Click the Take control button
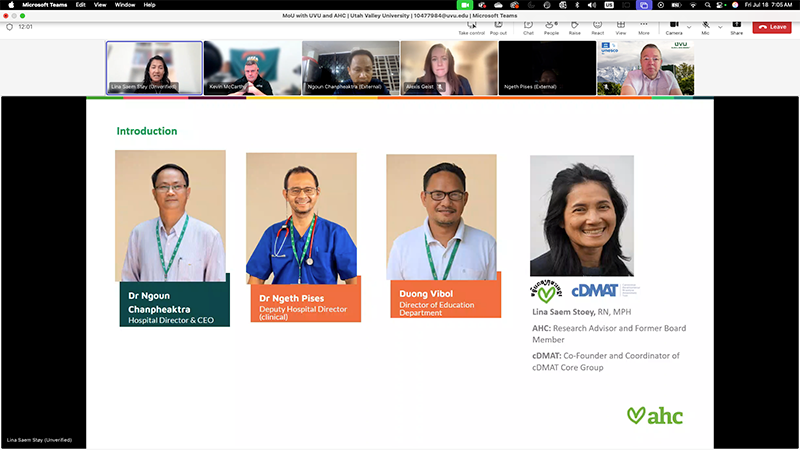Image resolution: width=800 pixels, height=450 pixels. (471, 25)
